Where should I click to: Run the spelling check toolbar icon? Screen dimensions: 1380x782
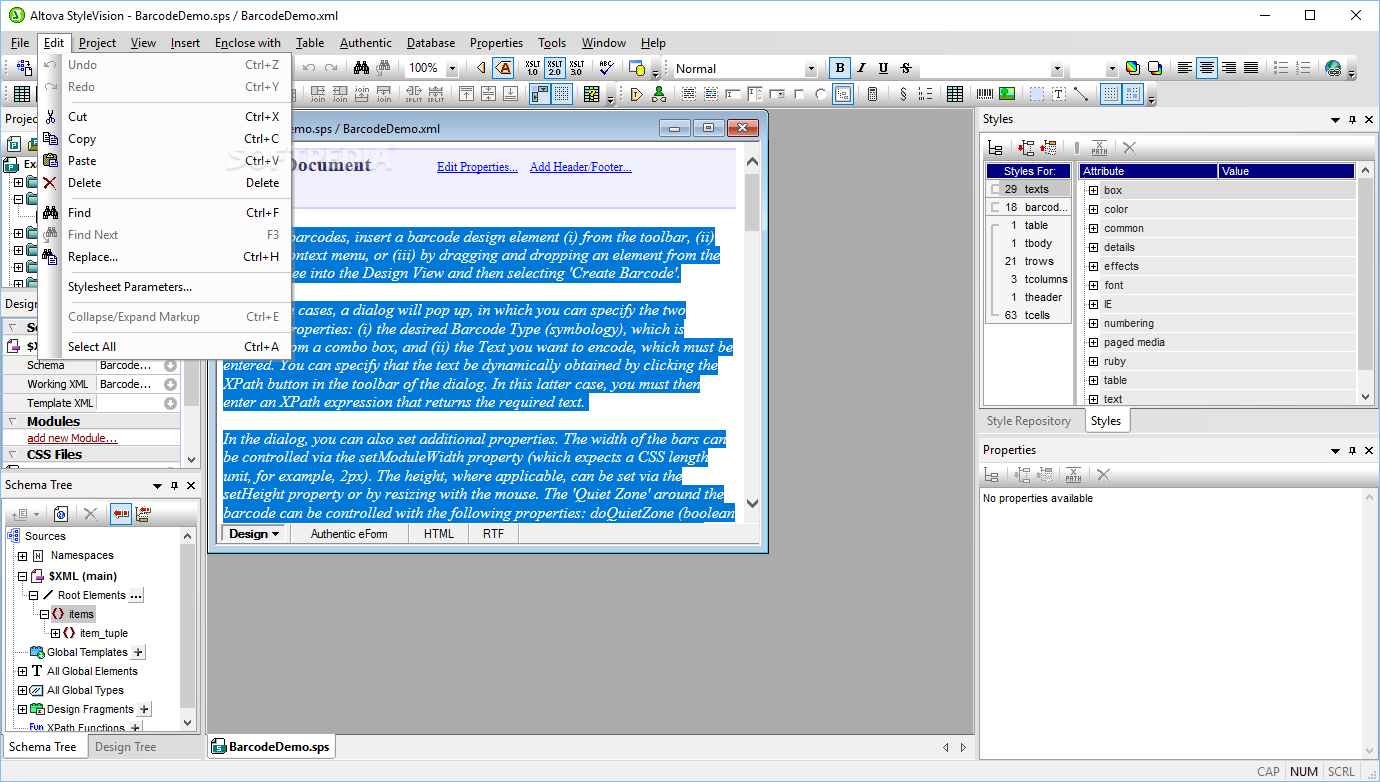[x=605, y=68]
